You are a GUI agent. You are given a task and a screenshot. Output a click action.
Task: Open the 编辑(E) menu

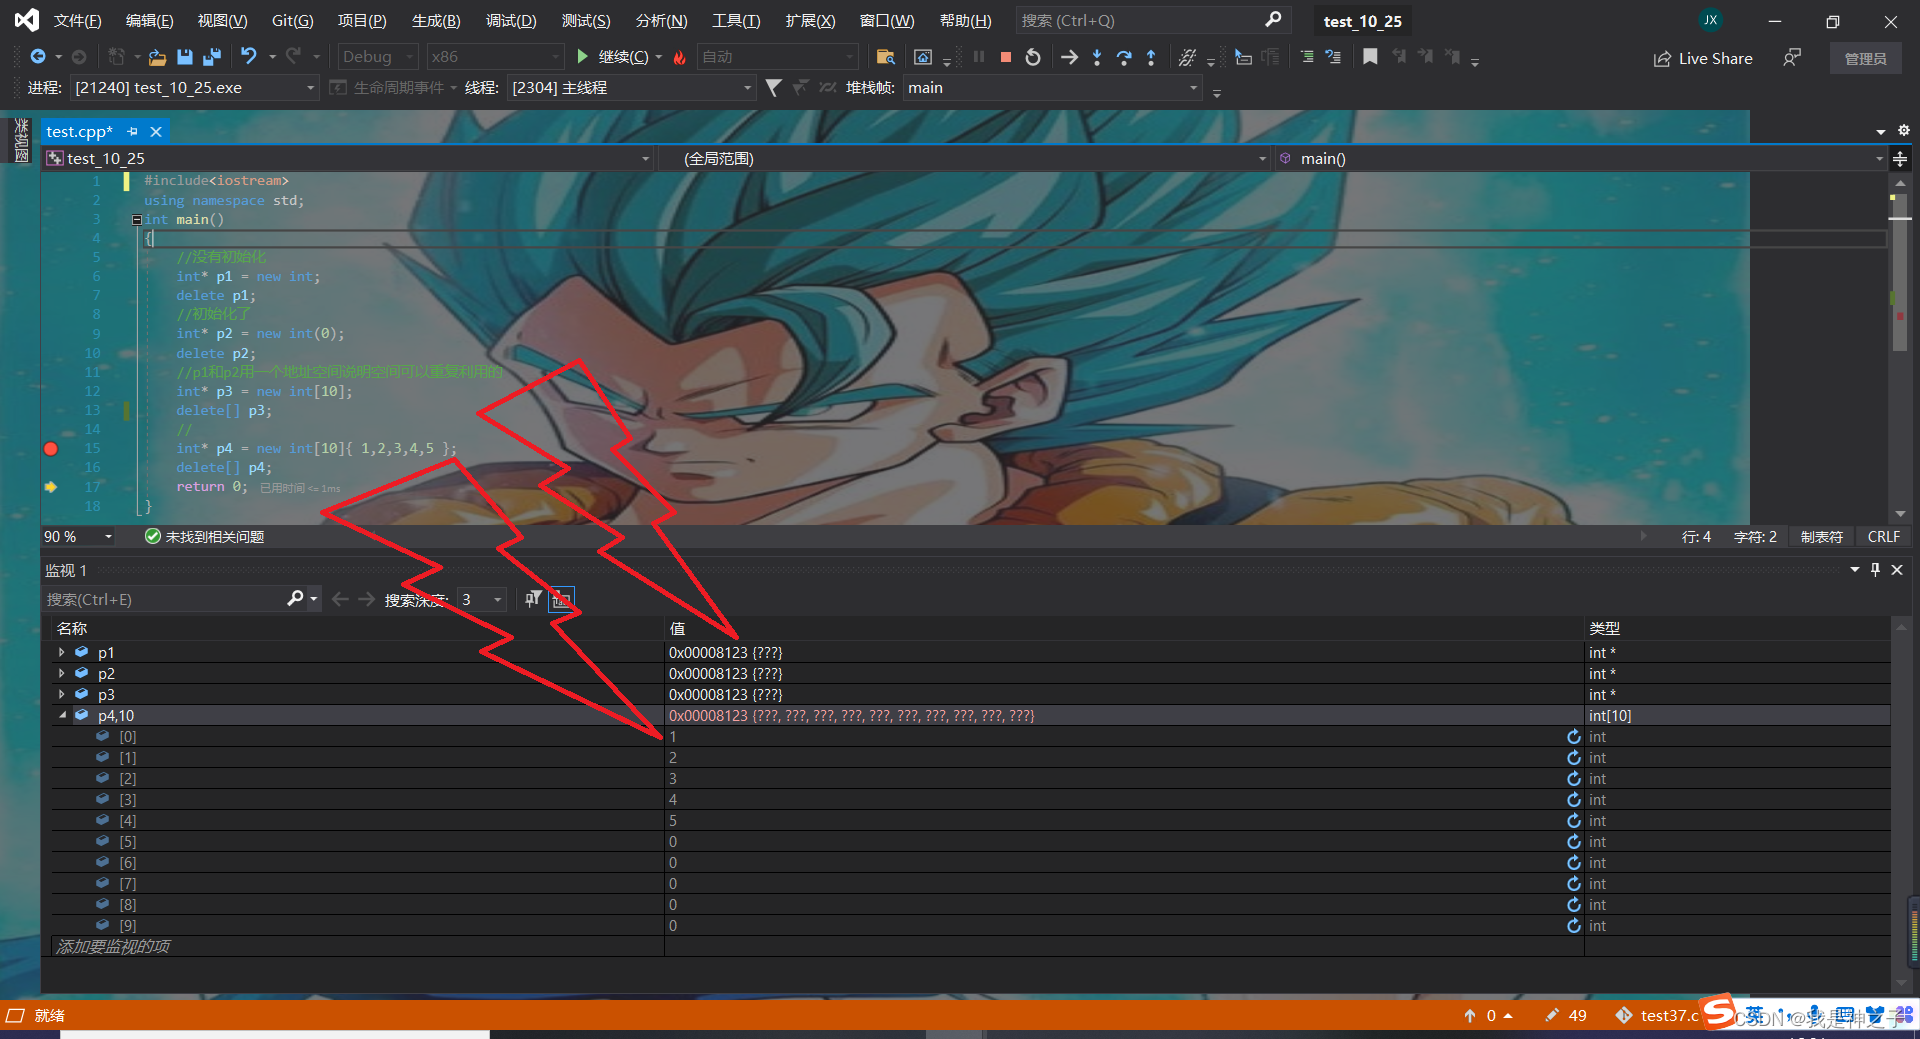tap(150, 20)
